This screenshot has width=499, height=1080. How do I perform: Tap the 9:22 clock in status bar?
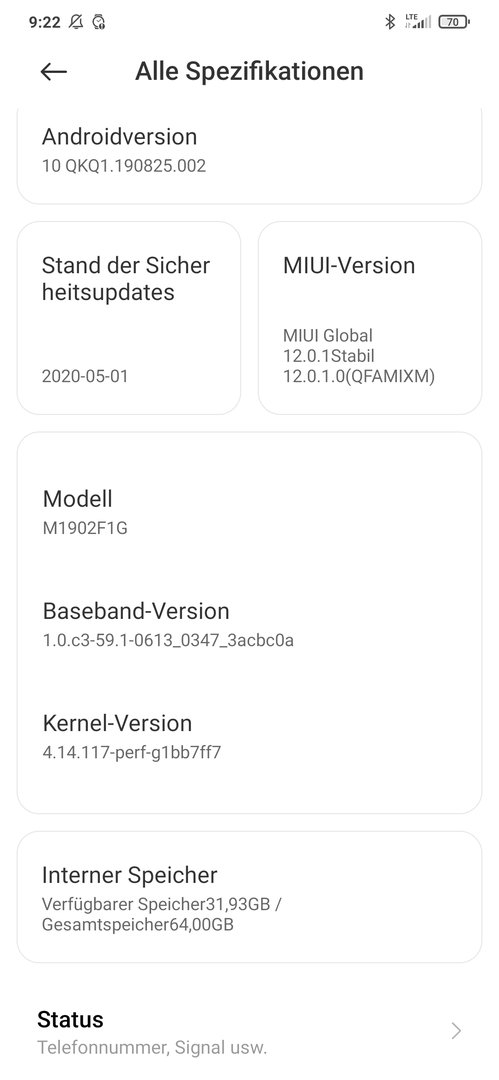45,22
